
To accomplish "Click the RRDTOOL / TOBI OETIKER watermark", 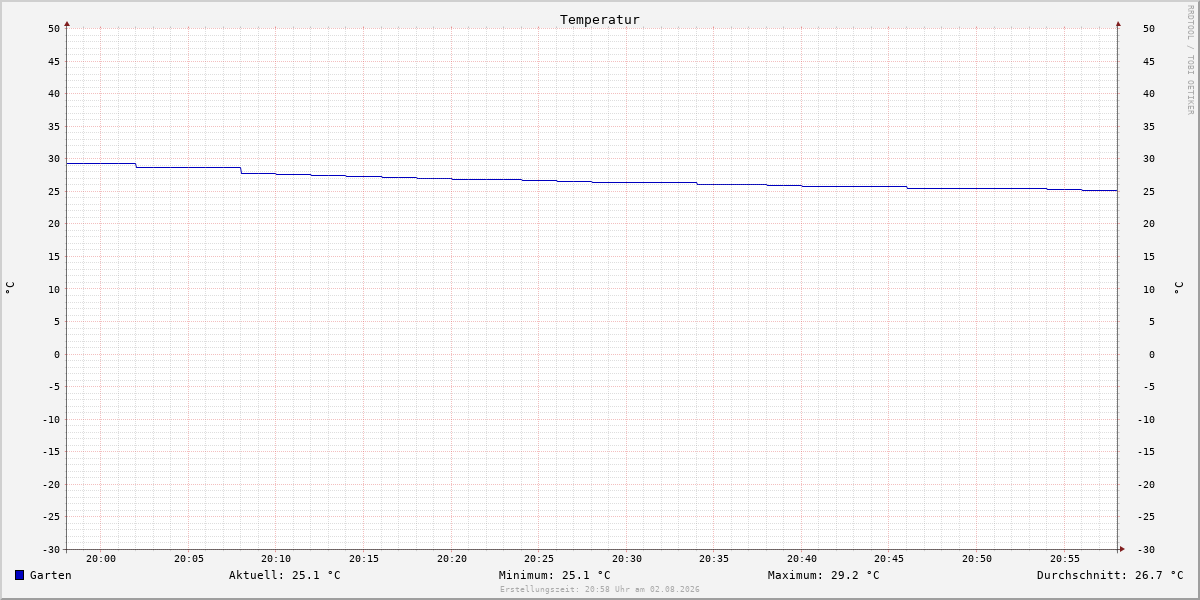I will tap(1190, 60).
